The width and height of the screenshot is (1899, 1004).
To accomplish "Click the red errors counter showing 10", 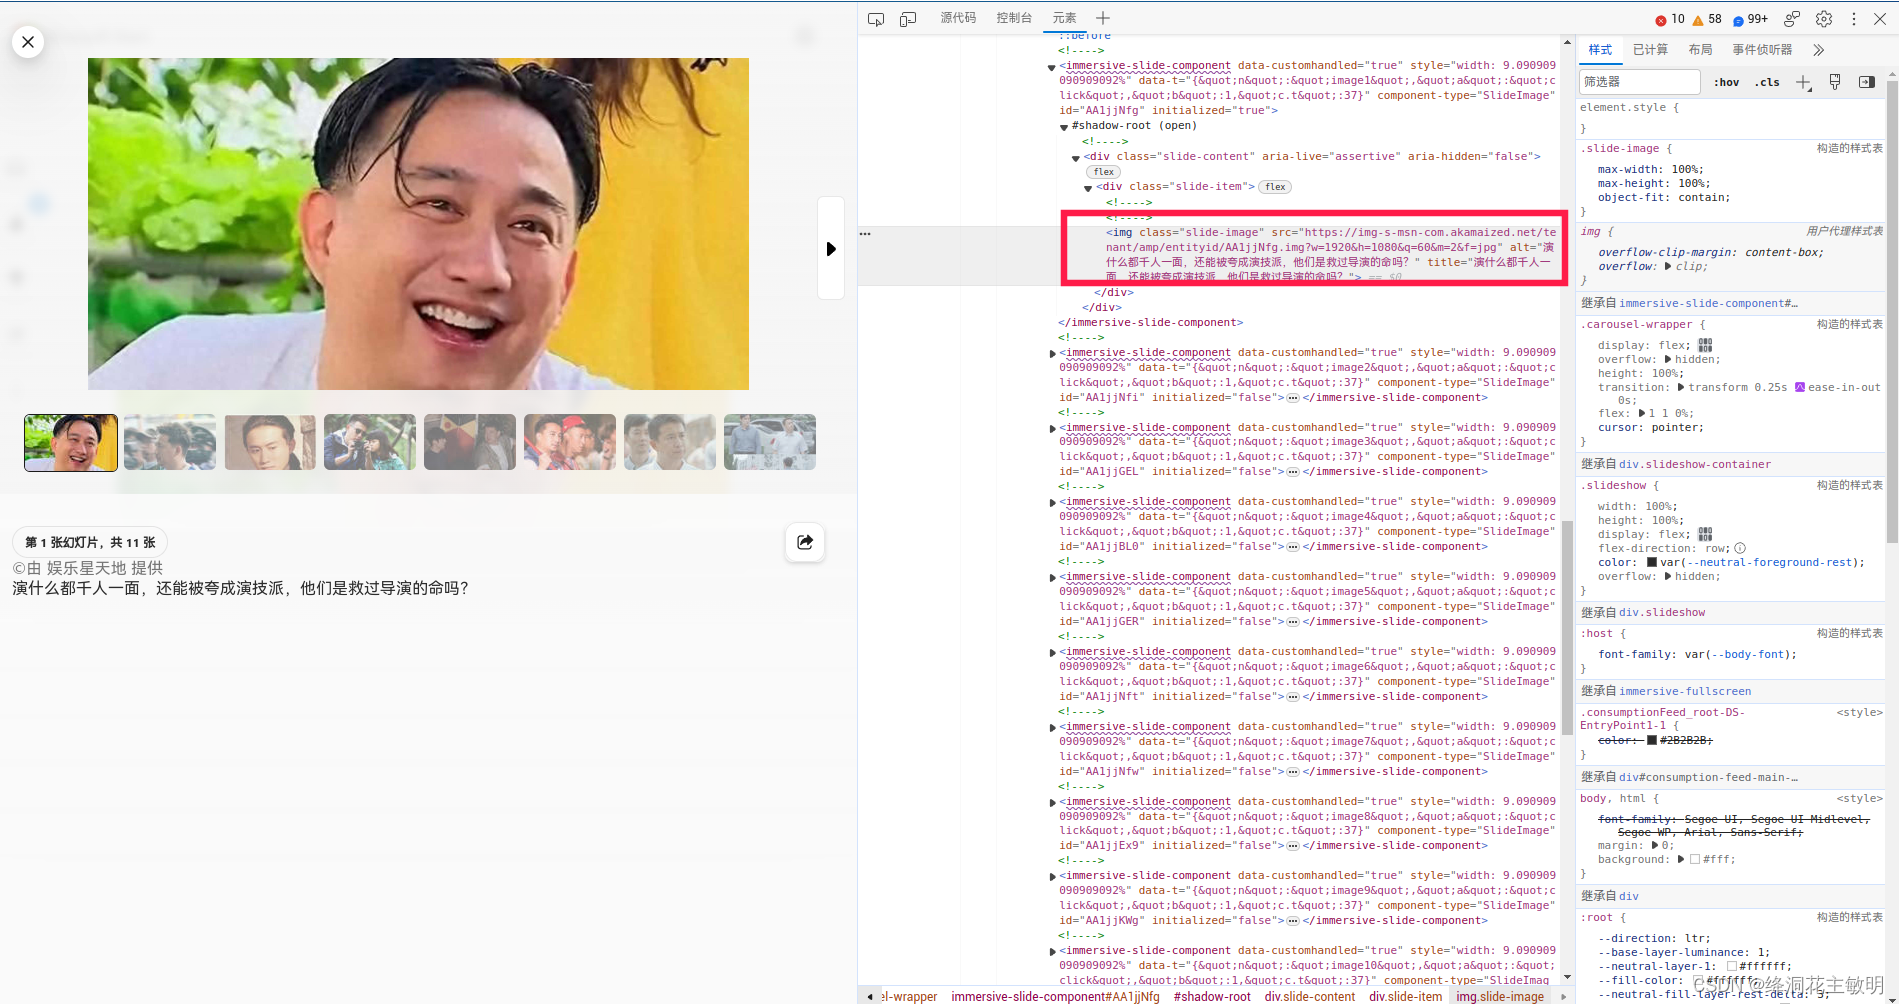I will (1670, 19).
